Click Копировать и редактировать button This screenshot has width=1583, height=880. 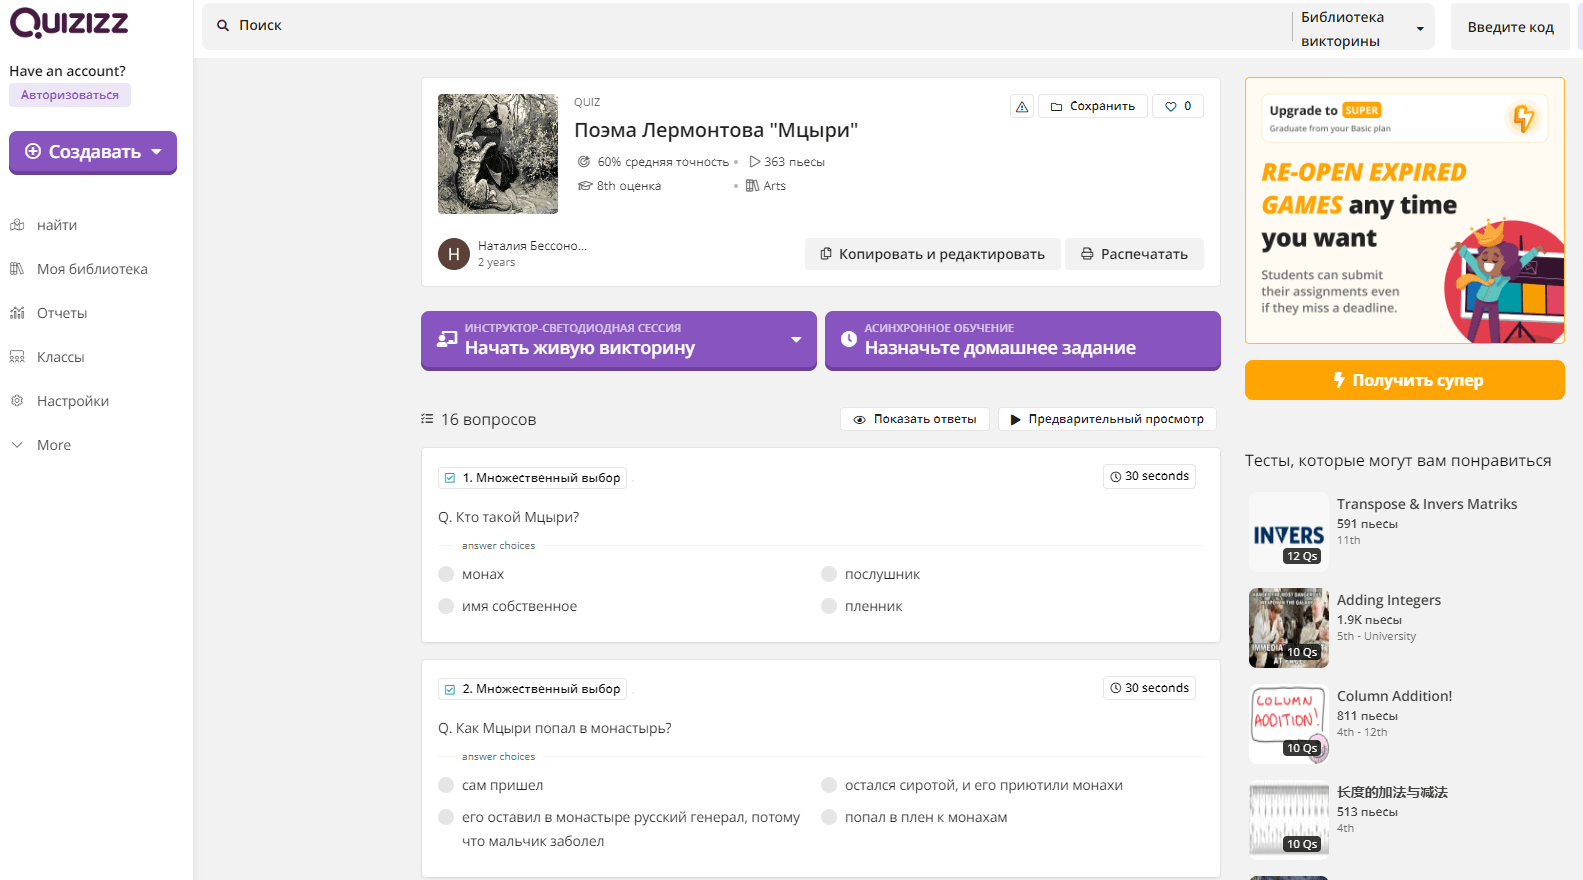(x=932, y=254)
